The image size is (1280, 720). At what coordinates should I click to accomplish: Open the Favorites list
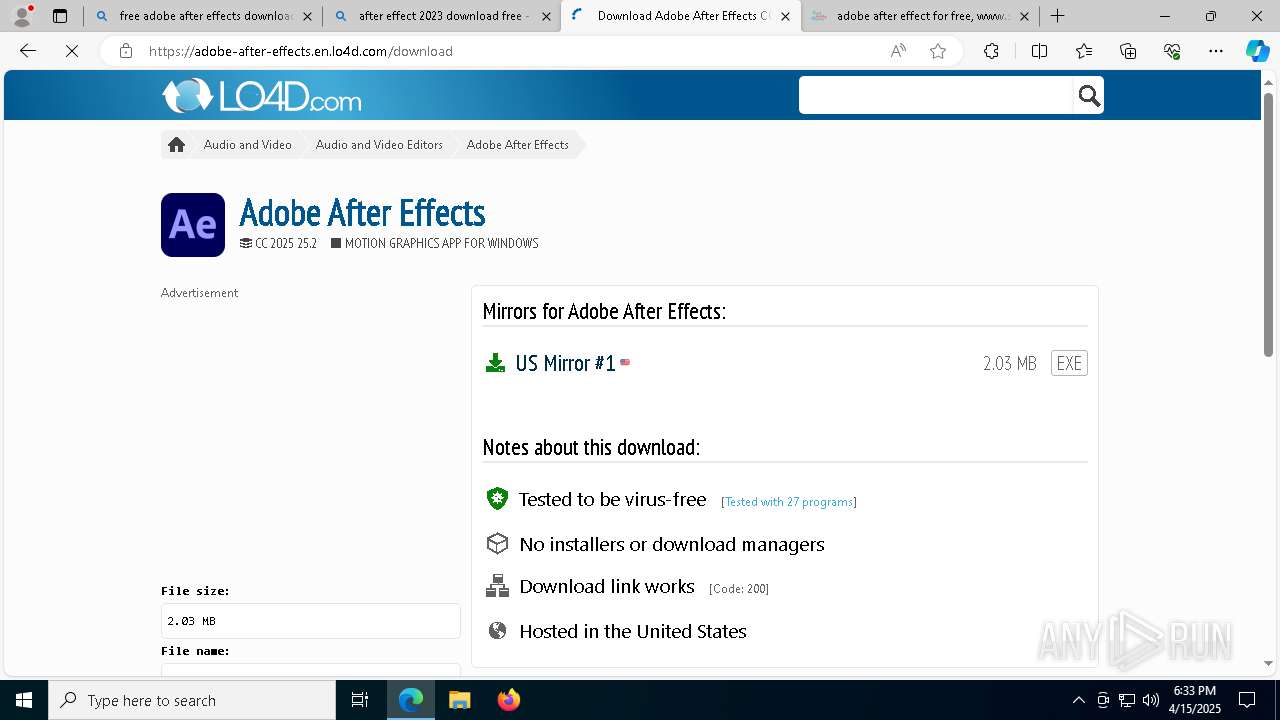click(1084, 51)
